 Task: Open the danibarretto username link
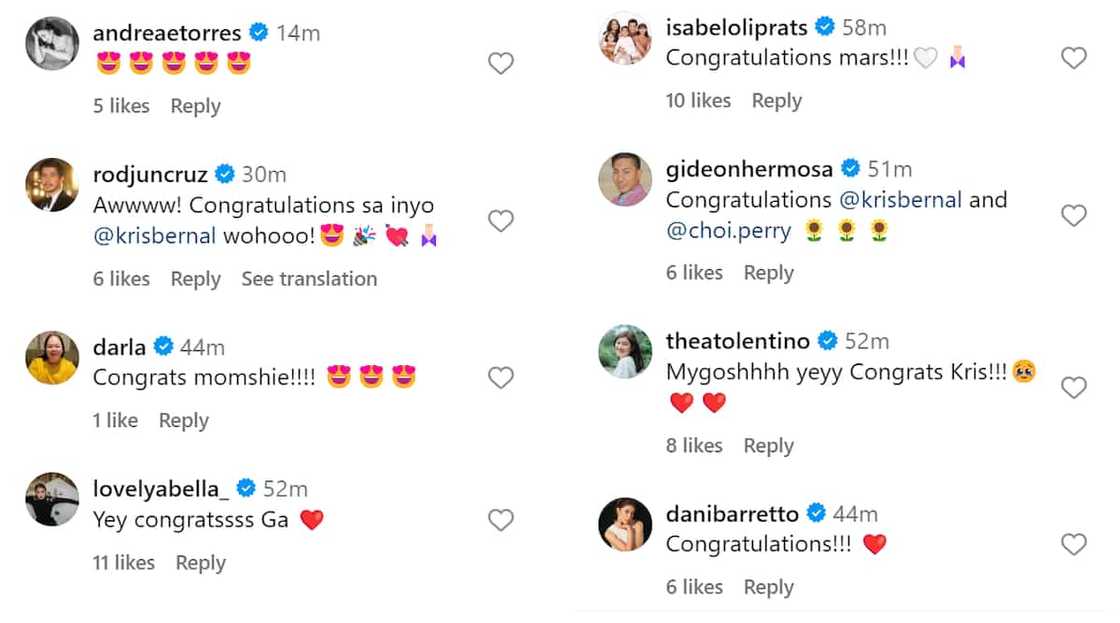click(x=732, y=514)
